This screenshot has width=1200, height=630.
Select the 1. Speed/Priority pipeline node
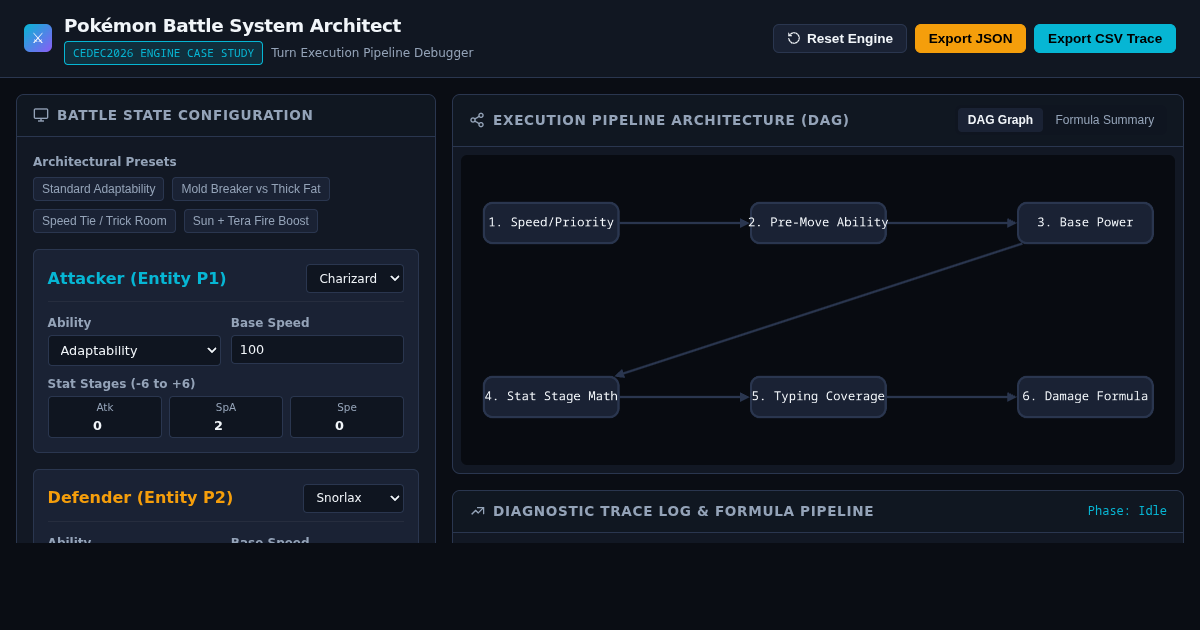(551, 223)
